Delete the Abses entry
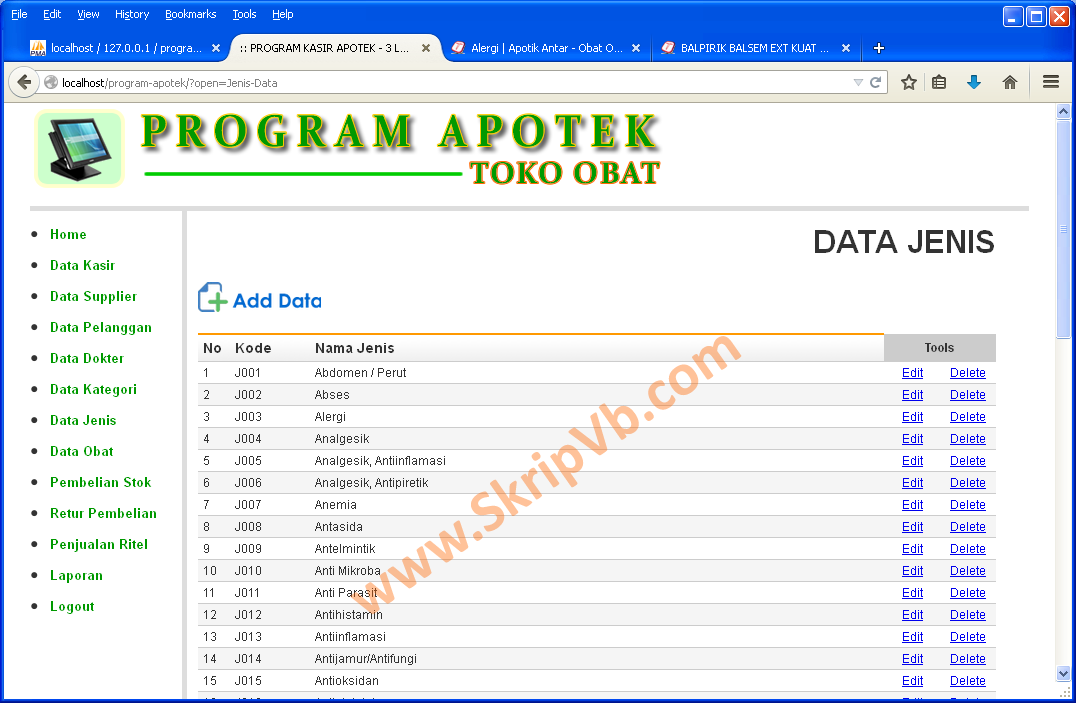The image size is (1076, 703). click(x=967, y=394)
